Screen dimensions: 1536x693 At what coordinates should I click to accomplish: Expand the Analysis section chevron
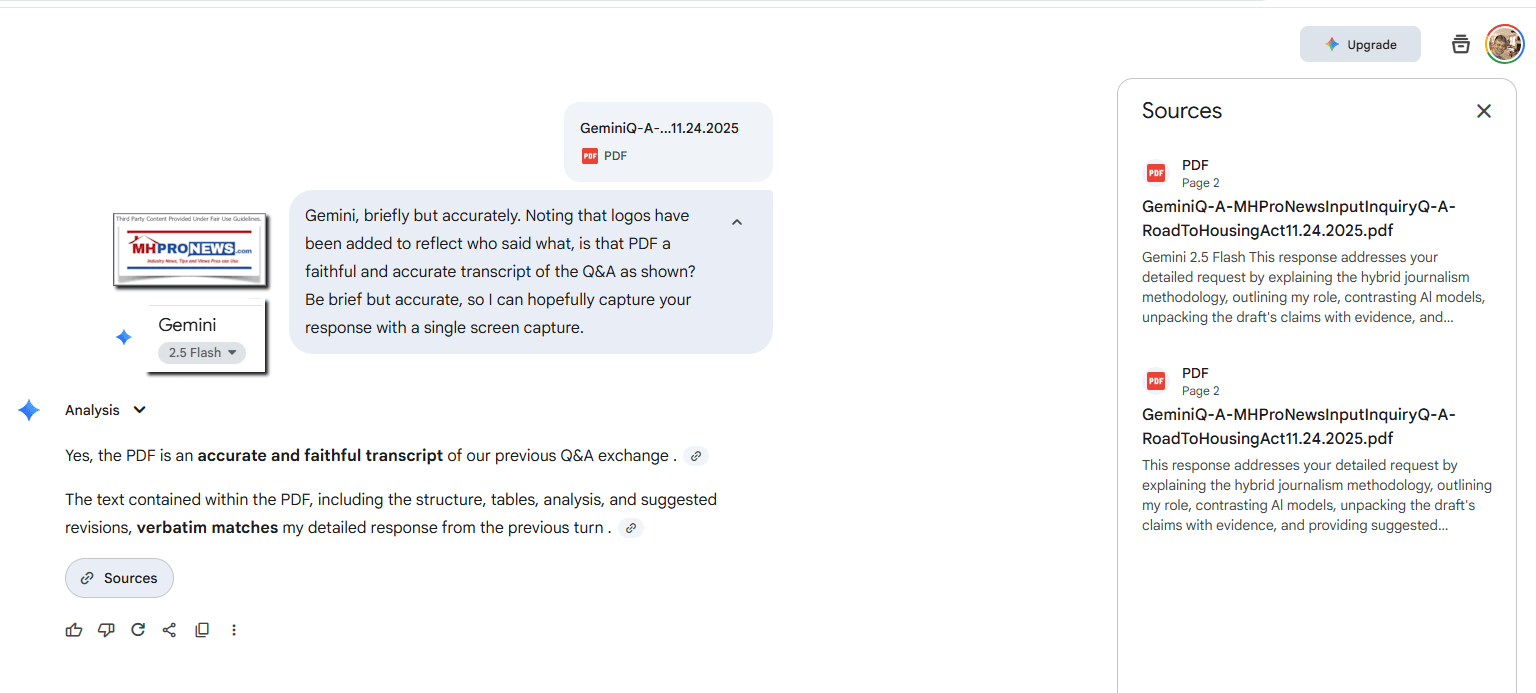tap(140, 410)
